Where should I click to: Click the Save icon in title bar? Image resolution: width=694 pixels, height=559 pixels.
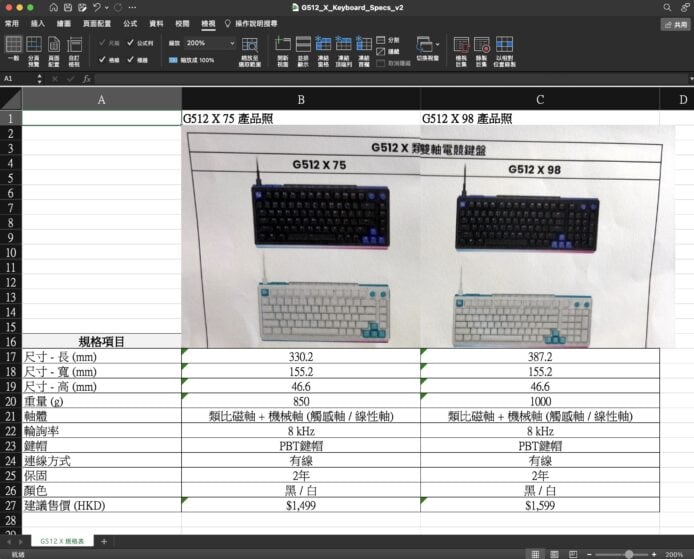tap(68, 8)
